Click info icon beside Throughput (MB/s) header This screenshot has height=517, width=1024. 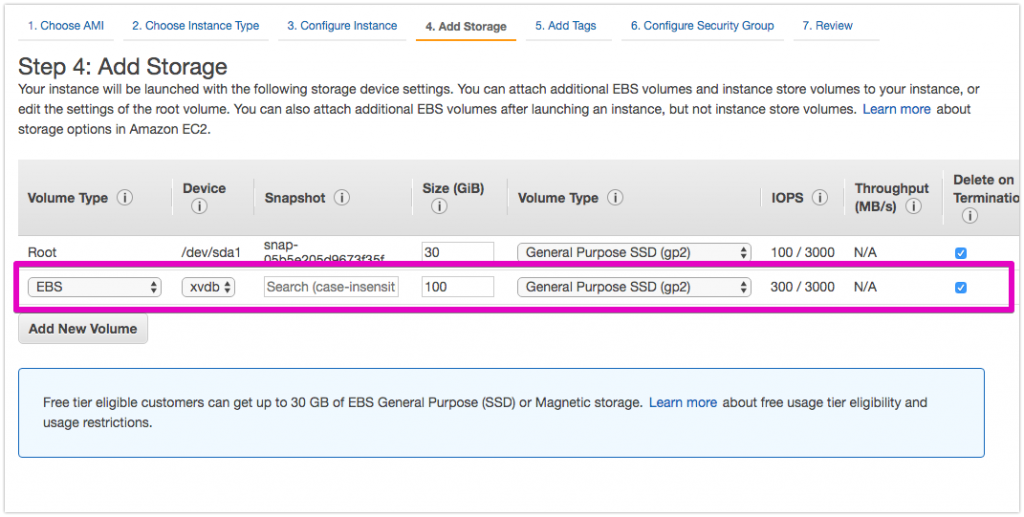913,207
